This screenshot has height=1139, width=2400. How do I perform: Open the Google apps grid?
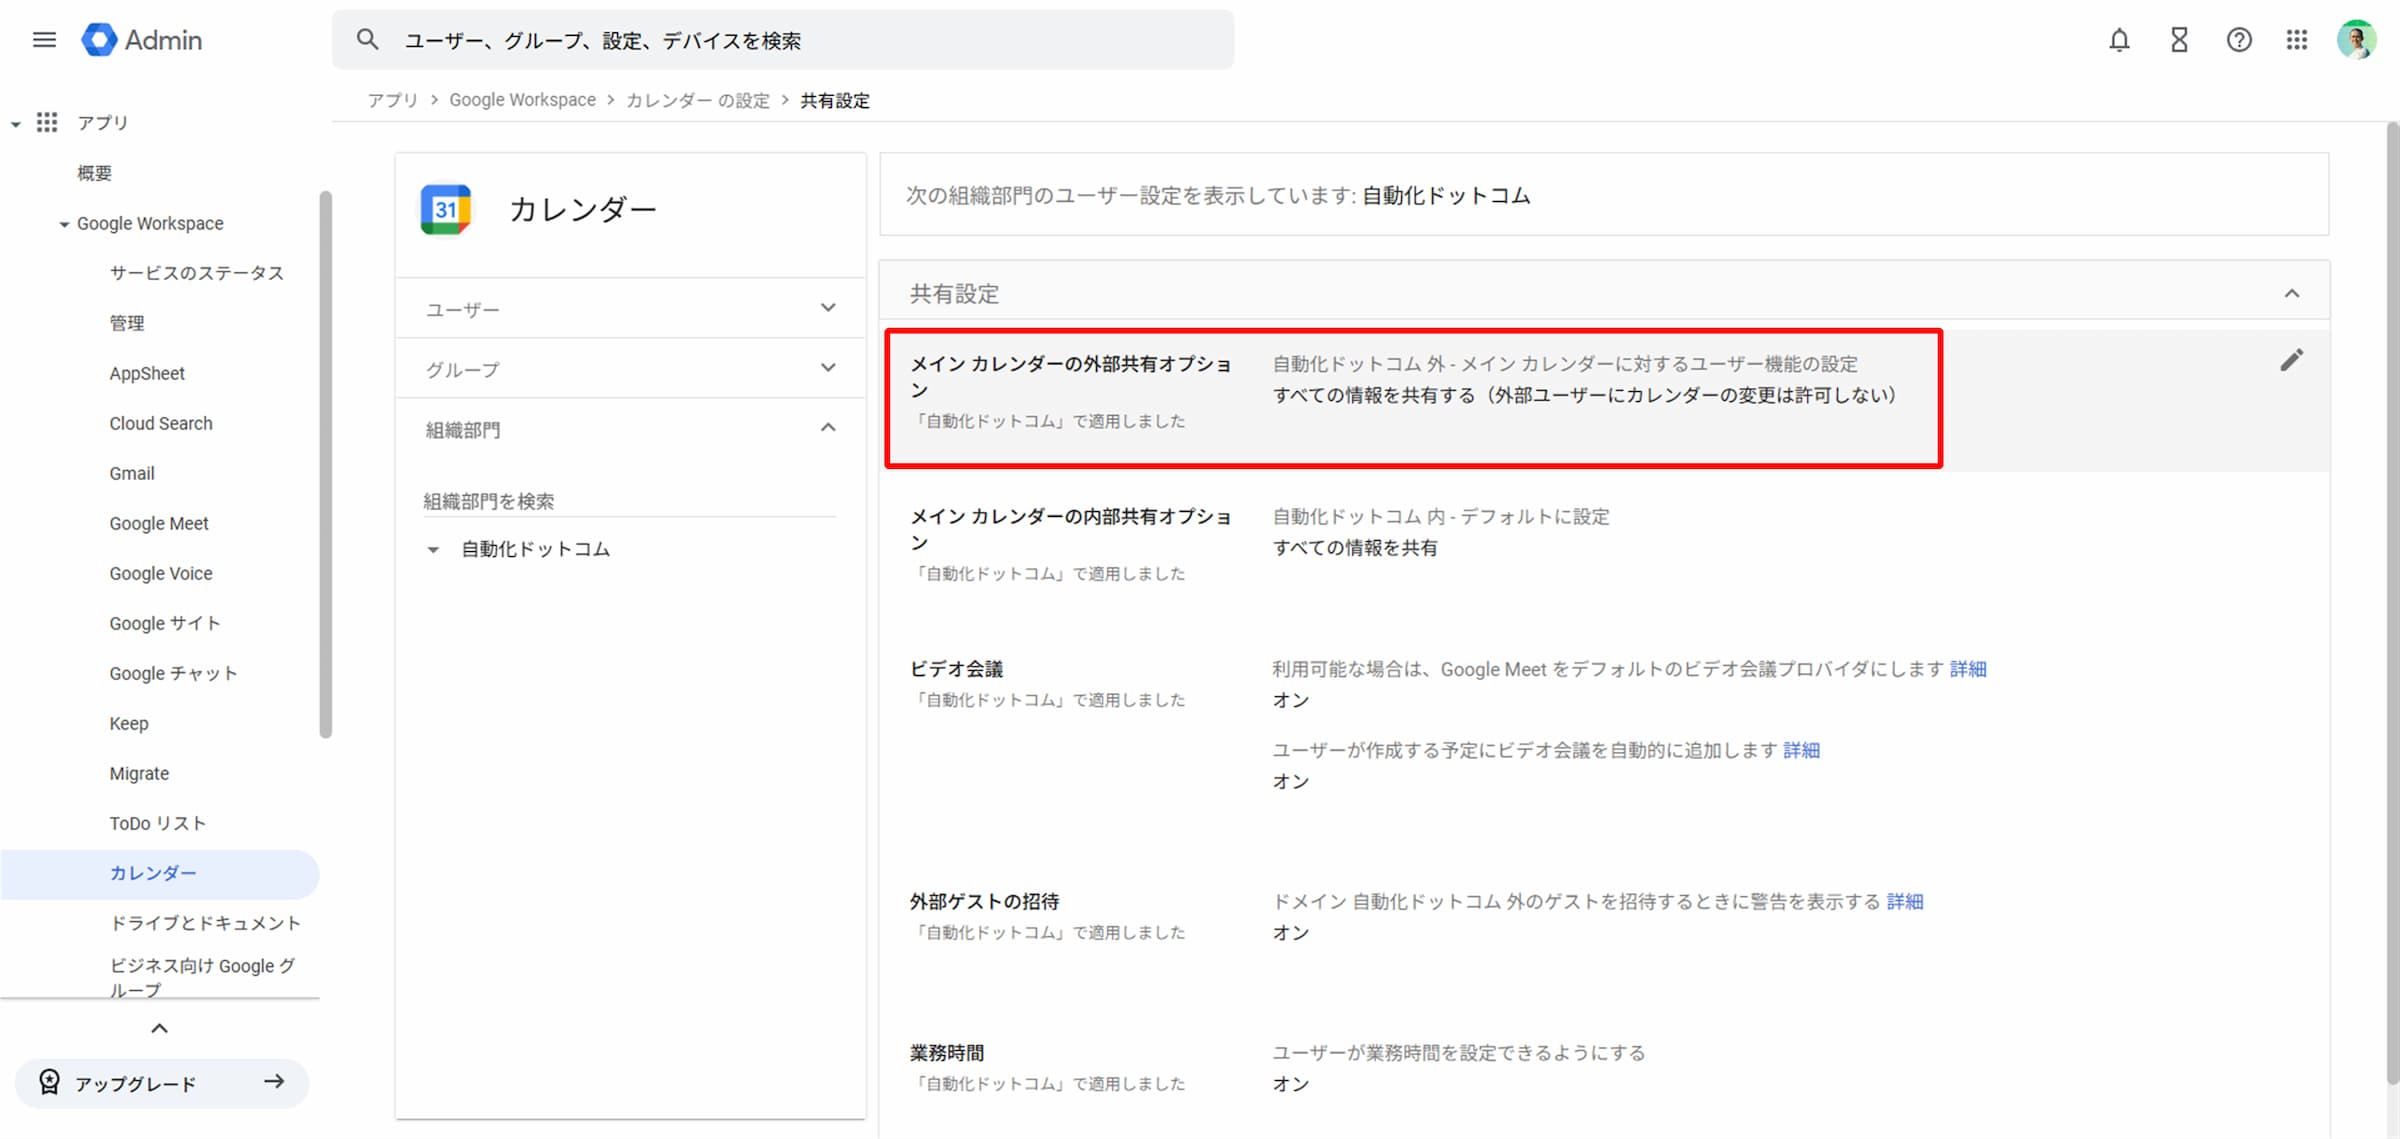click(2297, 40)
